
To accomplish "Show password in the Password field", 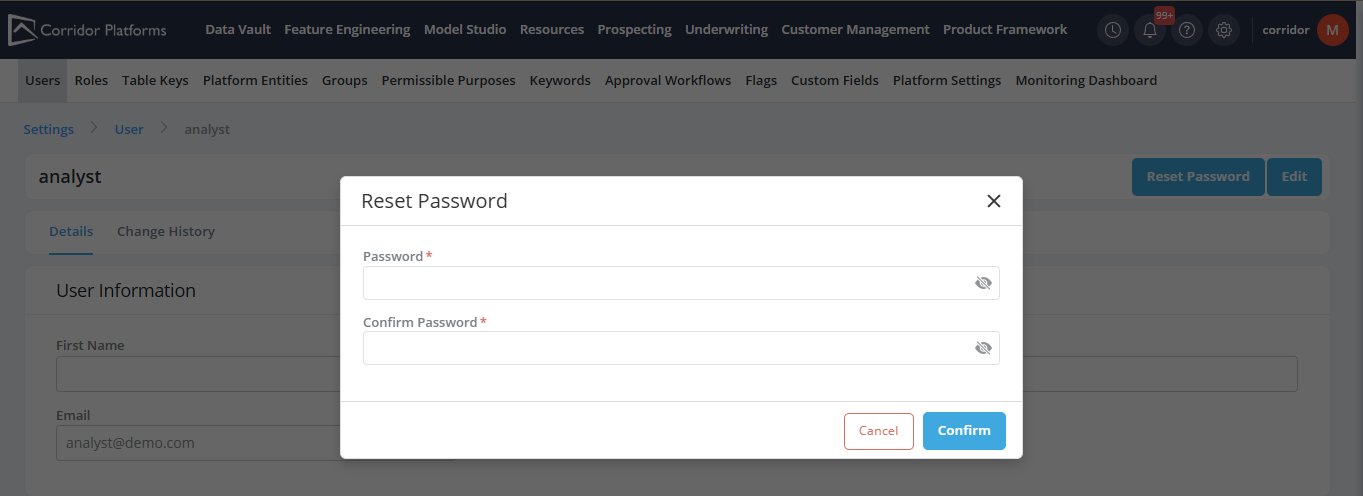I will pyautogui.click(x=983, y=283).
